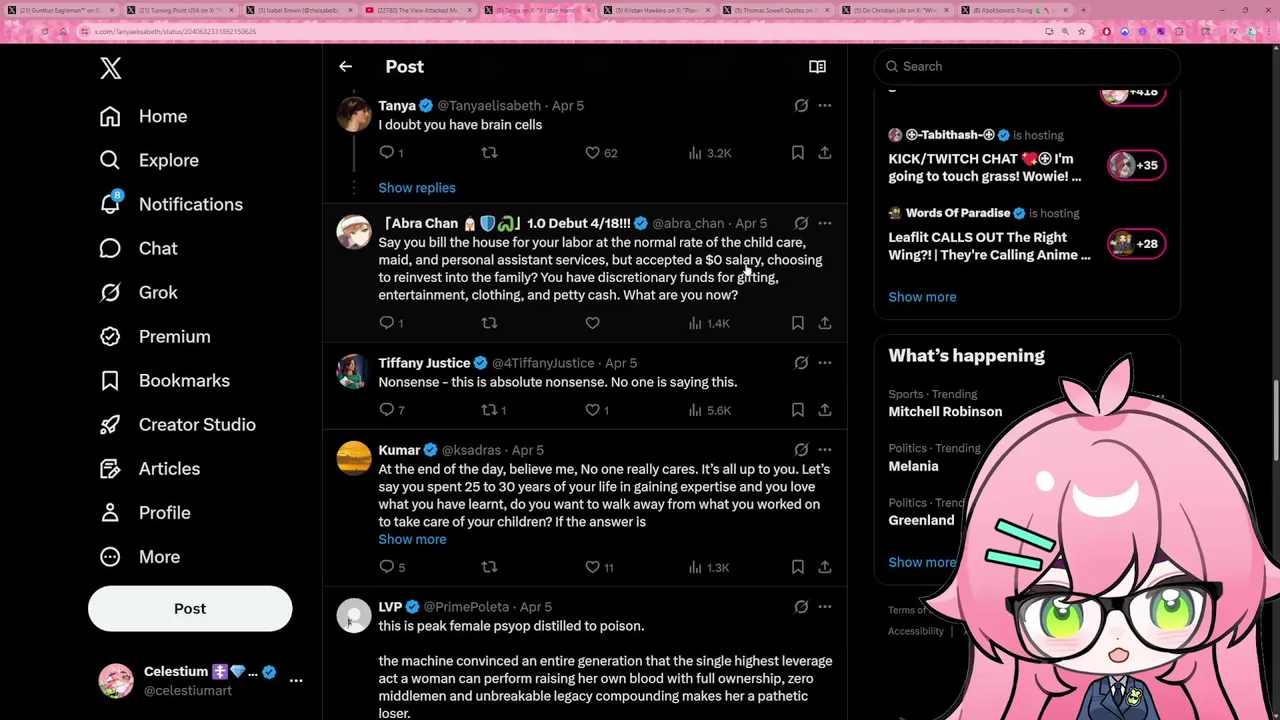The image size is (1280, 720).
Task: Click browser address bar URL
Action: pyautogui.click(x=175, y=31)
